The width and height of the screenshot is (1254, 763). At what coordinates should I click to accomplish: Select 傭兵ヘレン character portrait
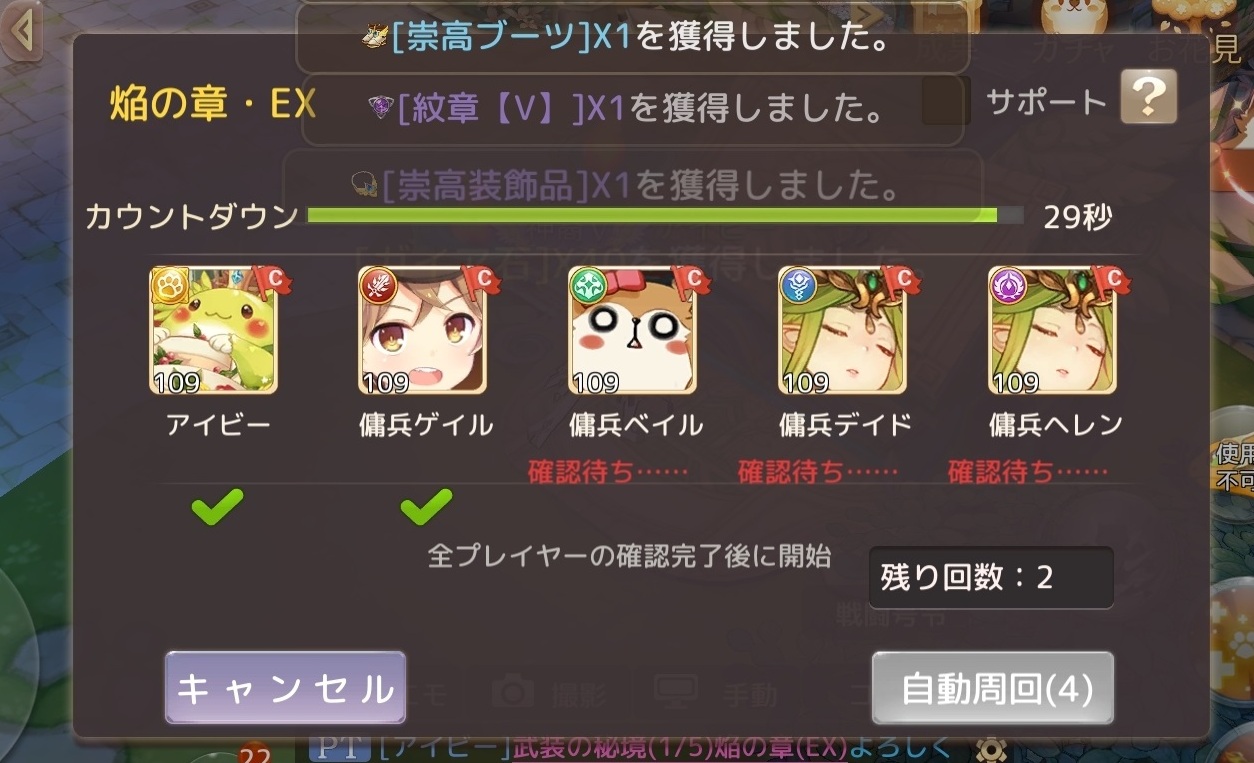click(x=1053, y=331)
